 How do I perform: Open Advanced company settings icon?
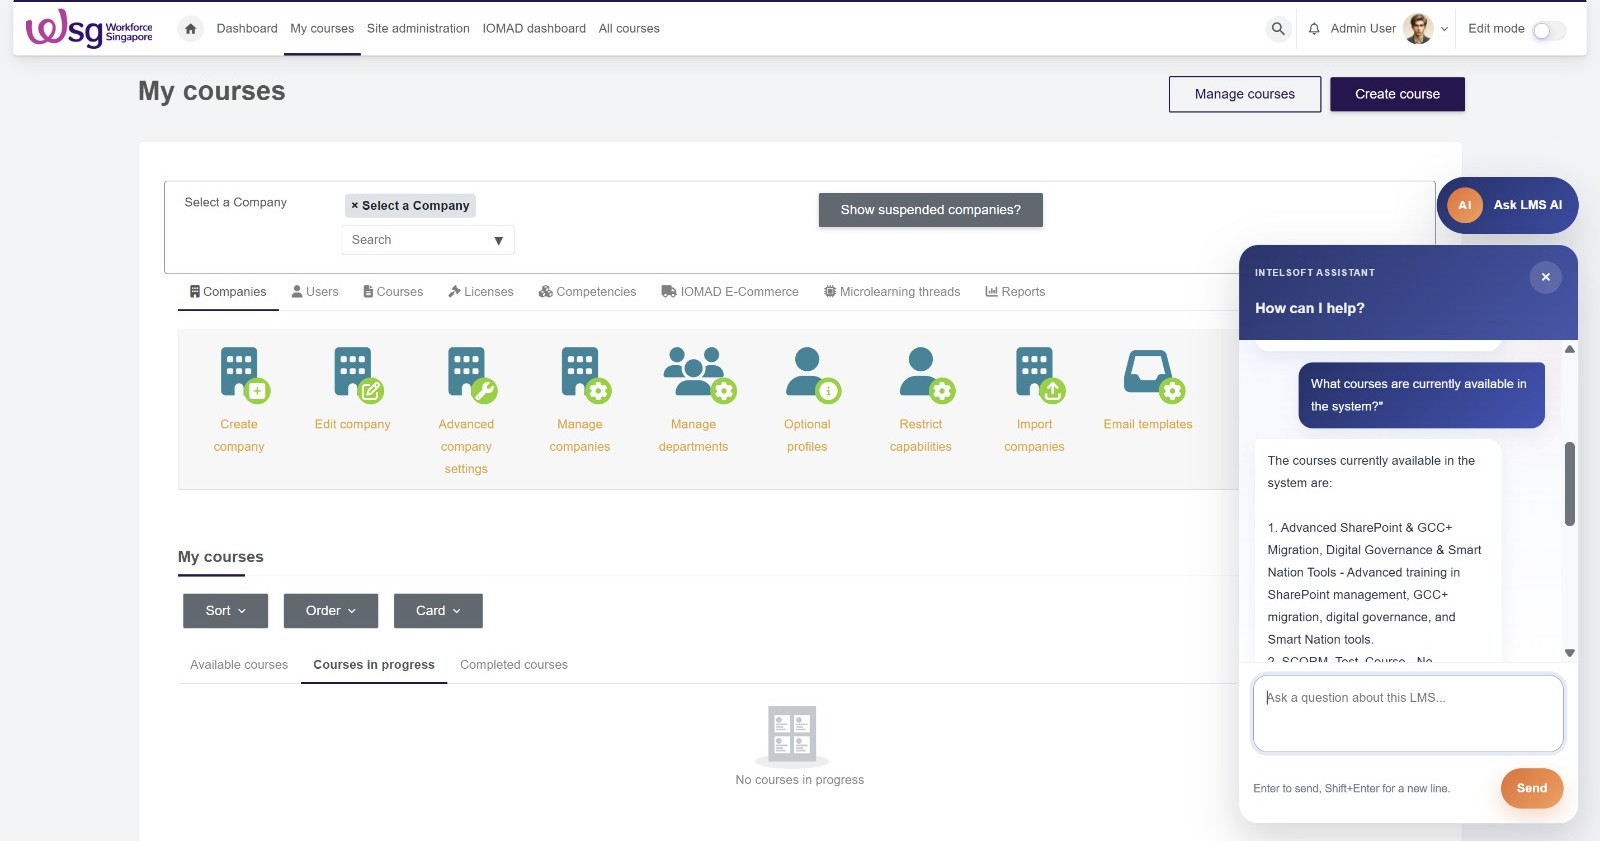(x=472, y=374)
